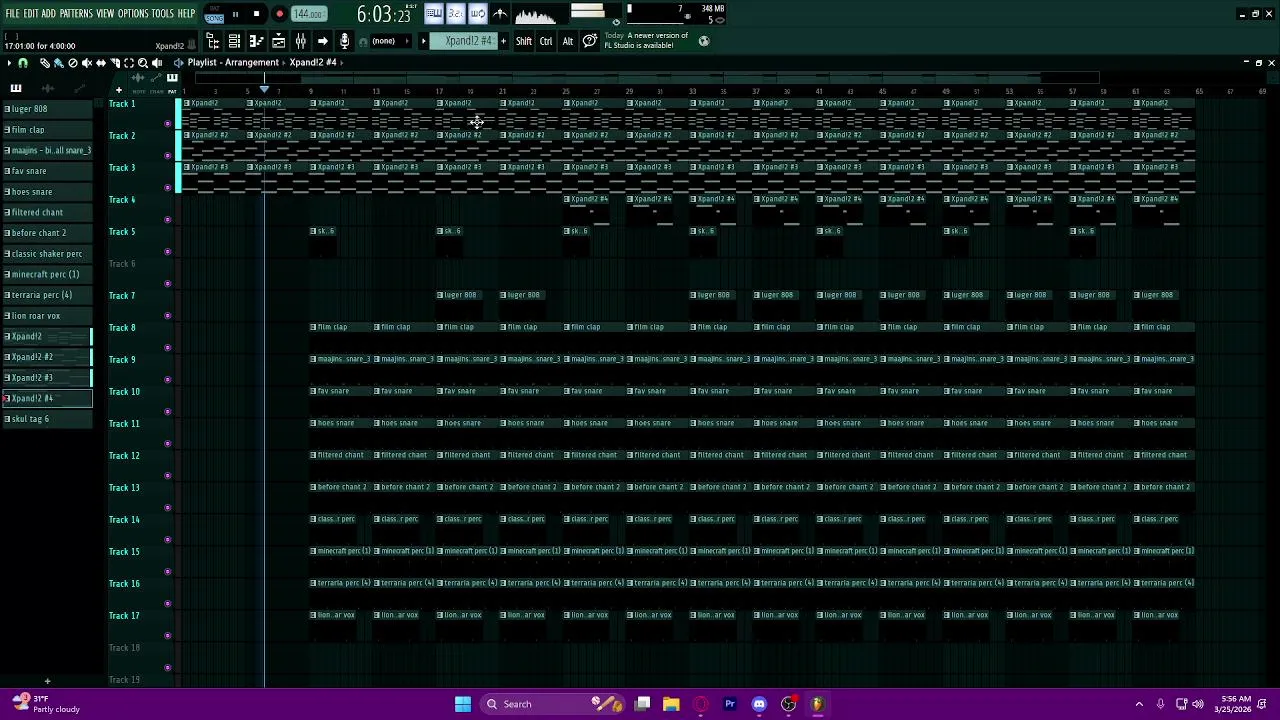Select the Paint brush tool in playlist
The height and width of the screenshot is (720, 1280).
tap(58, 63)
